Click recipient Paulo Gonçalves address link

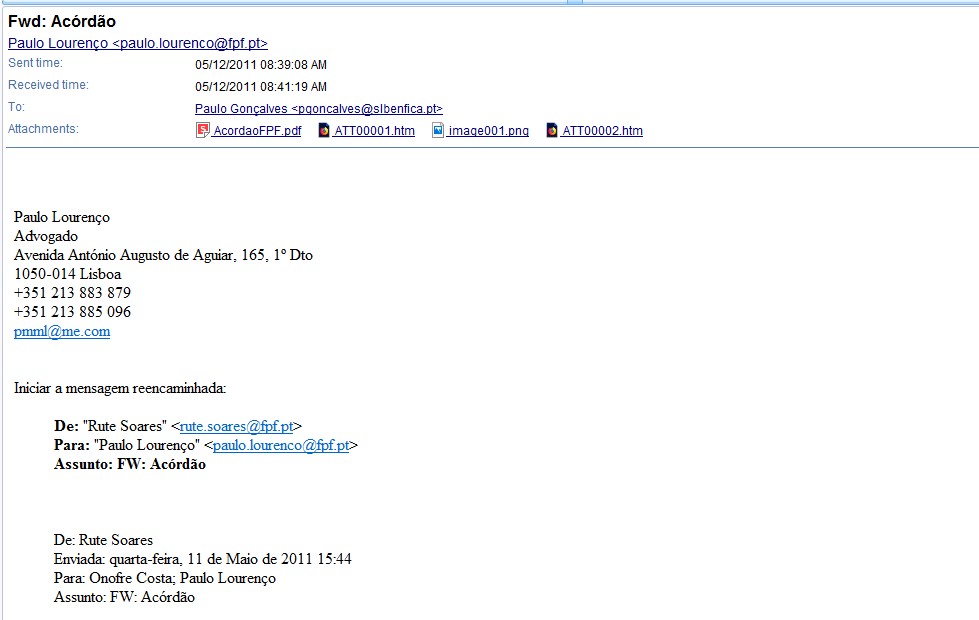pos(318,109)
